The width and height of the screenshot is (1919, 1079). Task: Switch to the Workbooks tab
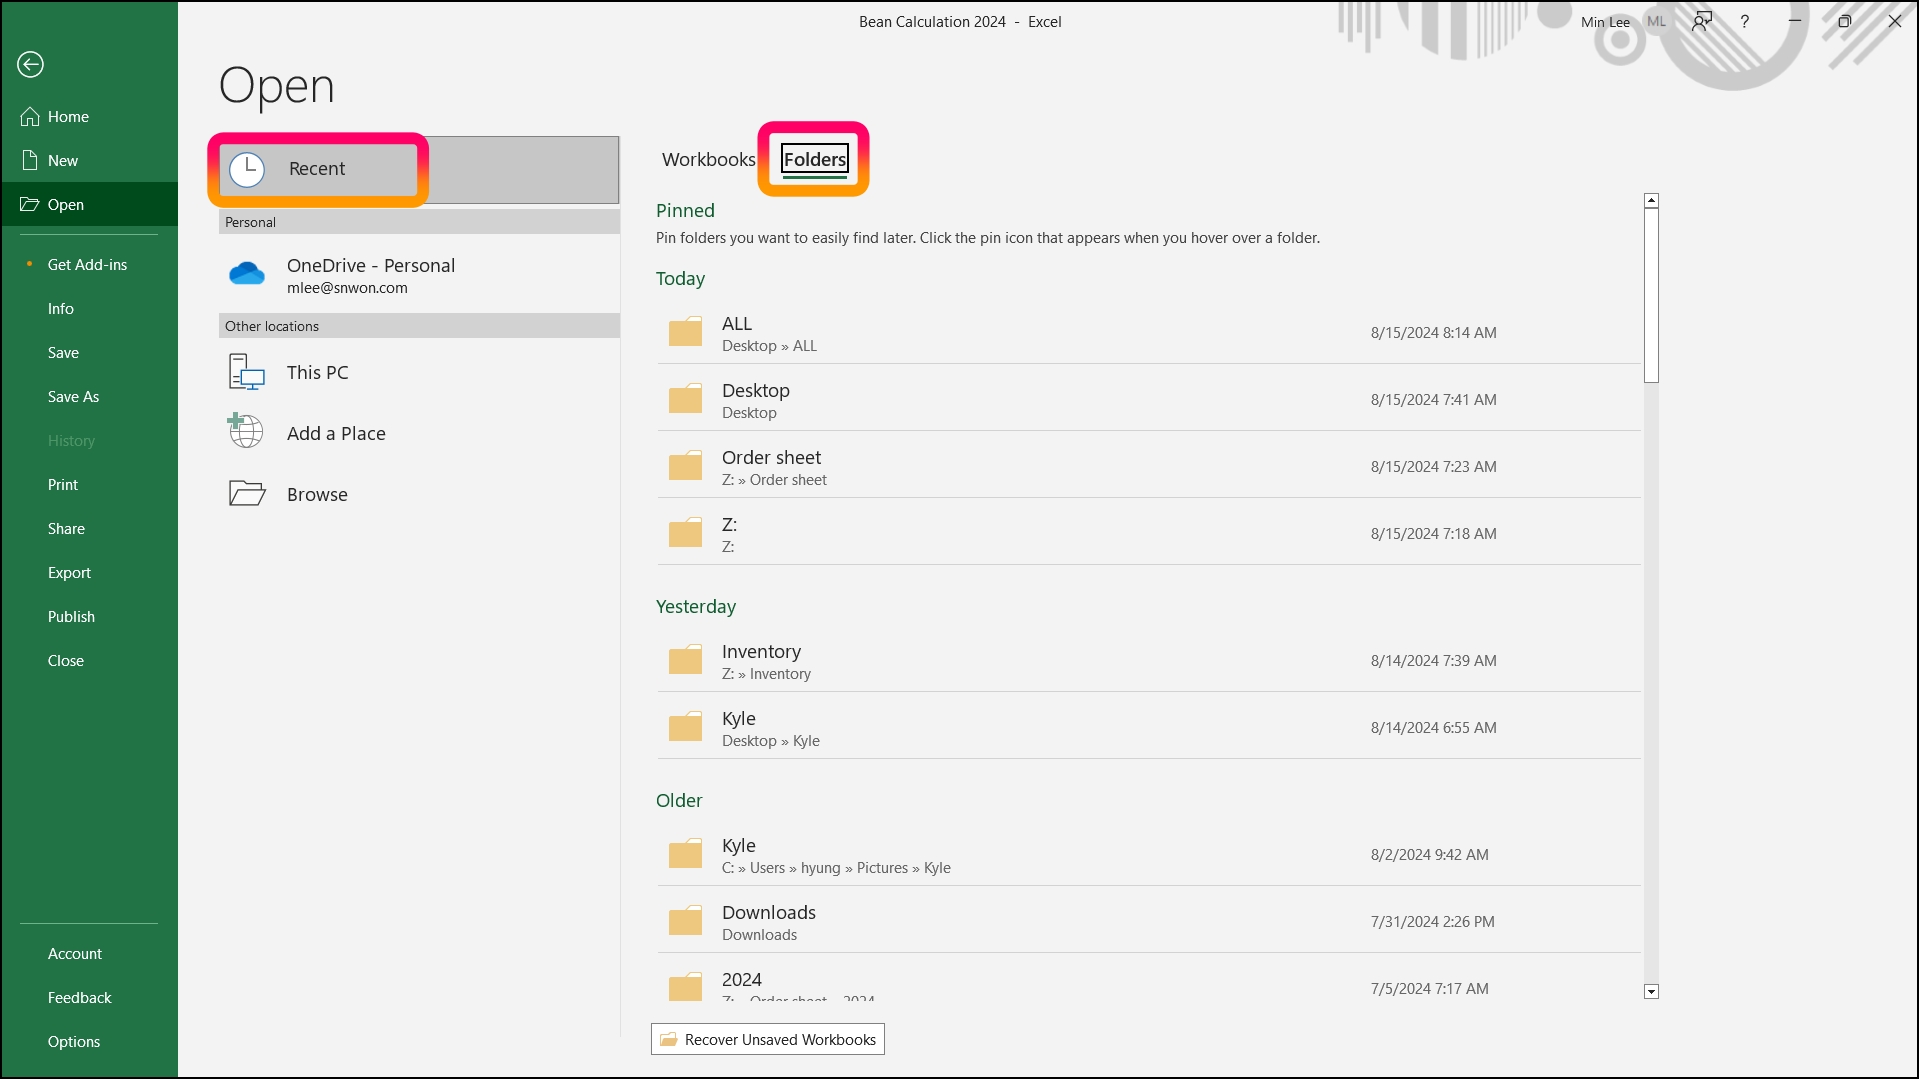click(708, 160)
